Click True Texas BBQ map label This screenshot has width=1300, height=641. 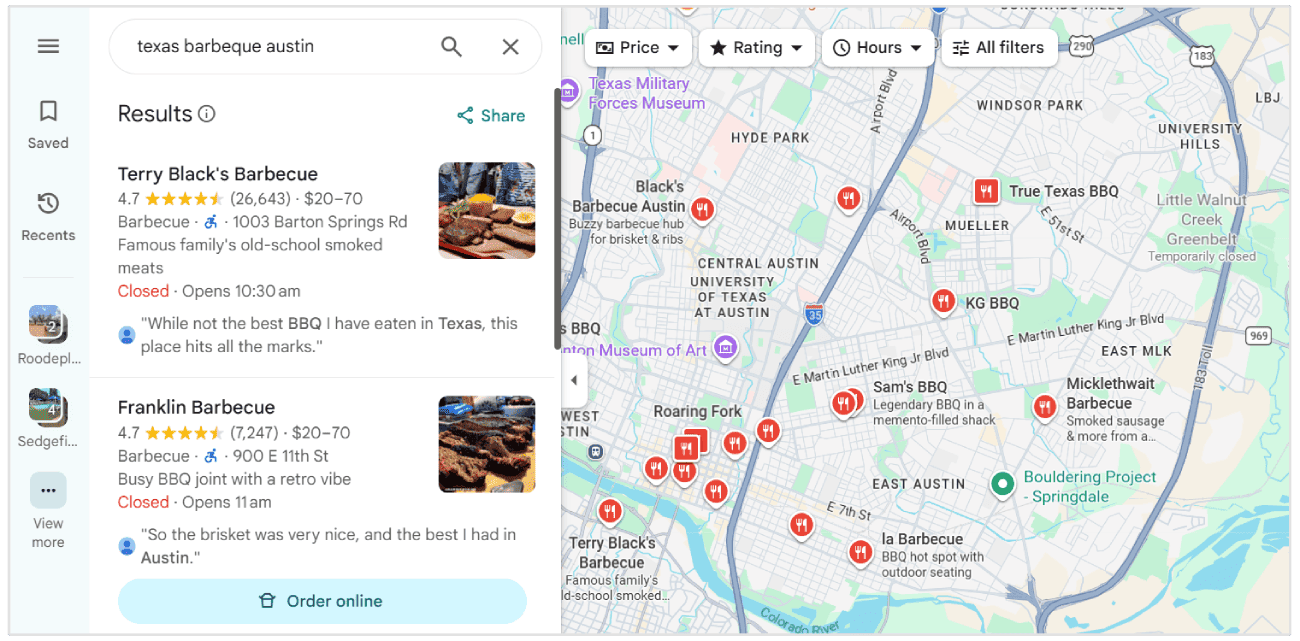tap(1064, 191)
